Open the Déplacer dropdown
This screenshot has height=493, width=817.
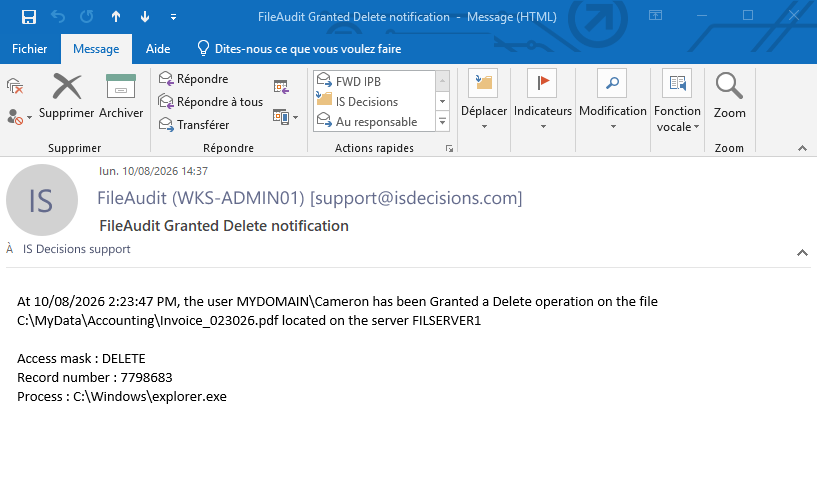point(484,99)
